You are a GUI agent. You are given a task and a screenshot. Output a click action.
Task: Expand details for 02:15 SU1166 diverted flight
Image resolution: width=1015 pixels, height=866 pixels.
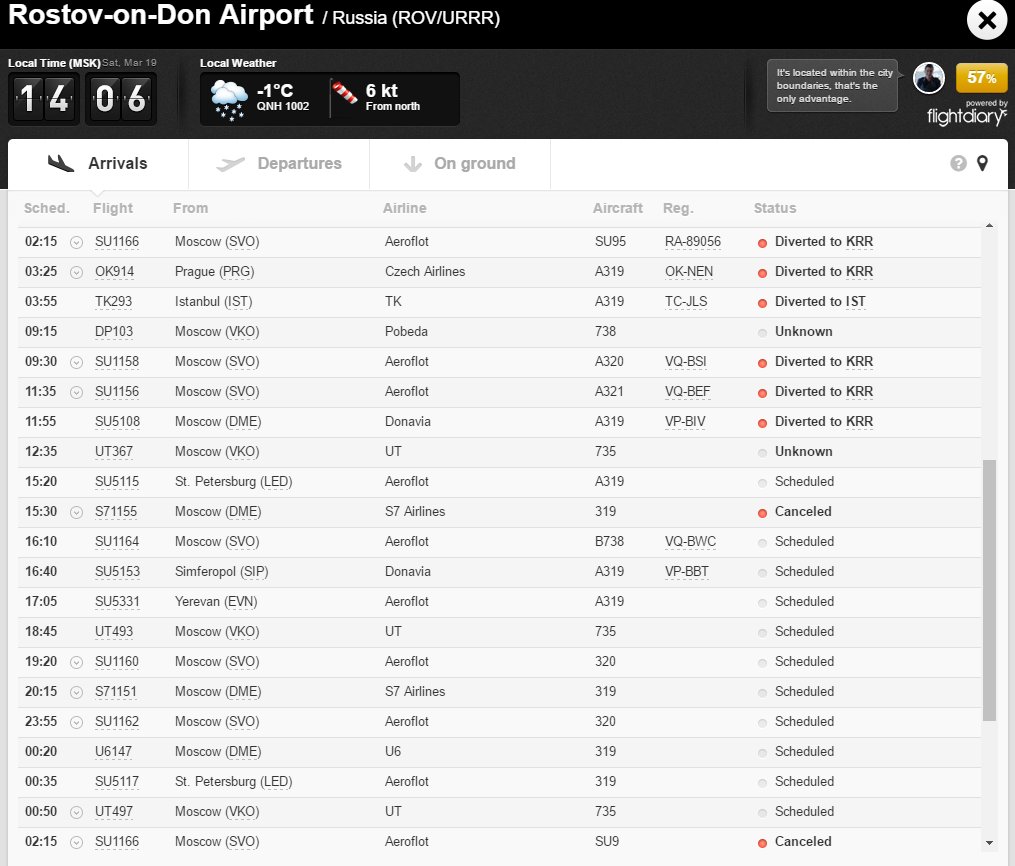(76, 242)
